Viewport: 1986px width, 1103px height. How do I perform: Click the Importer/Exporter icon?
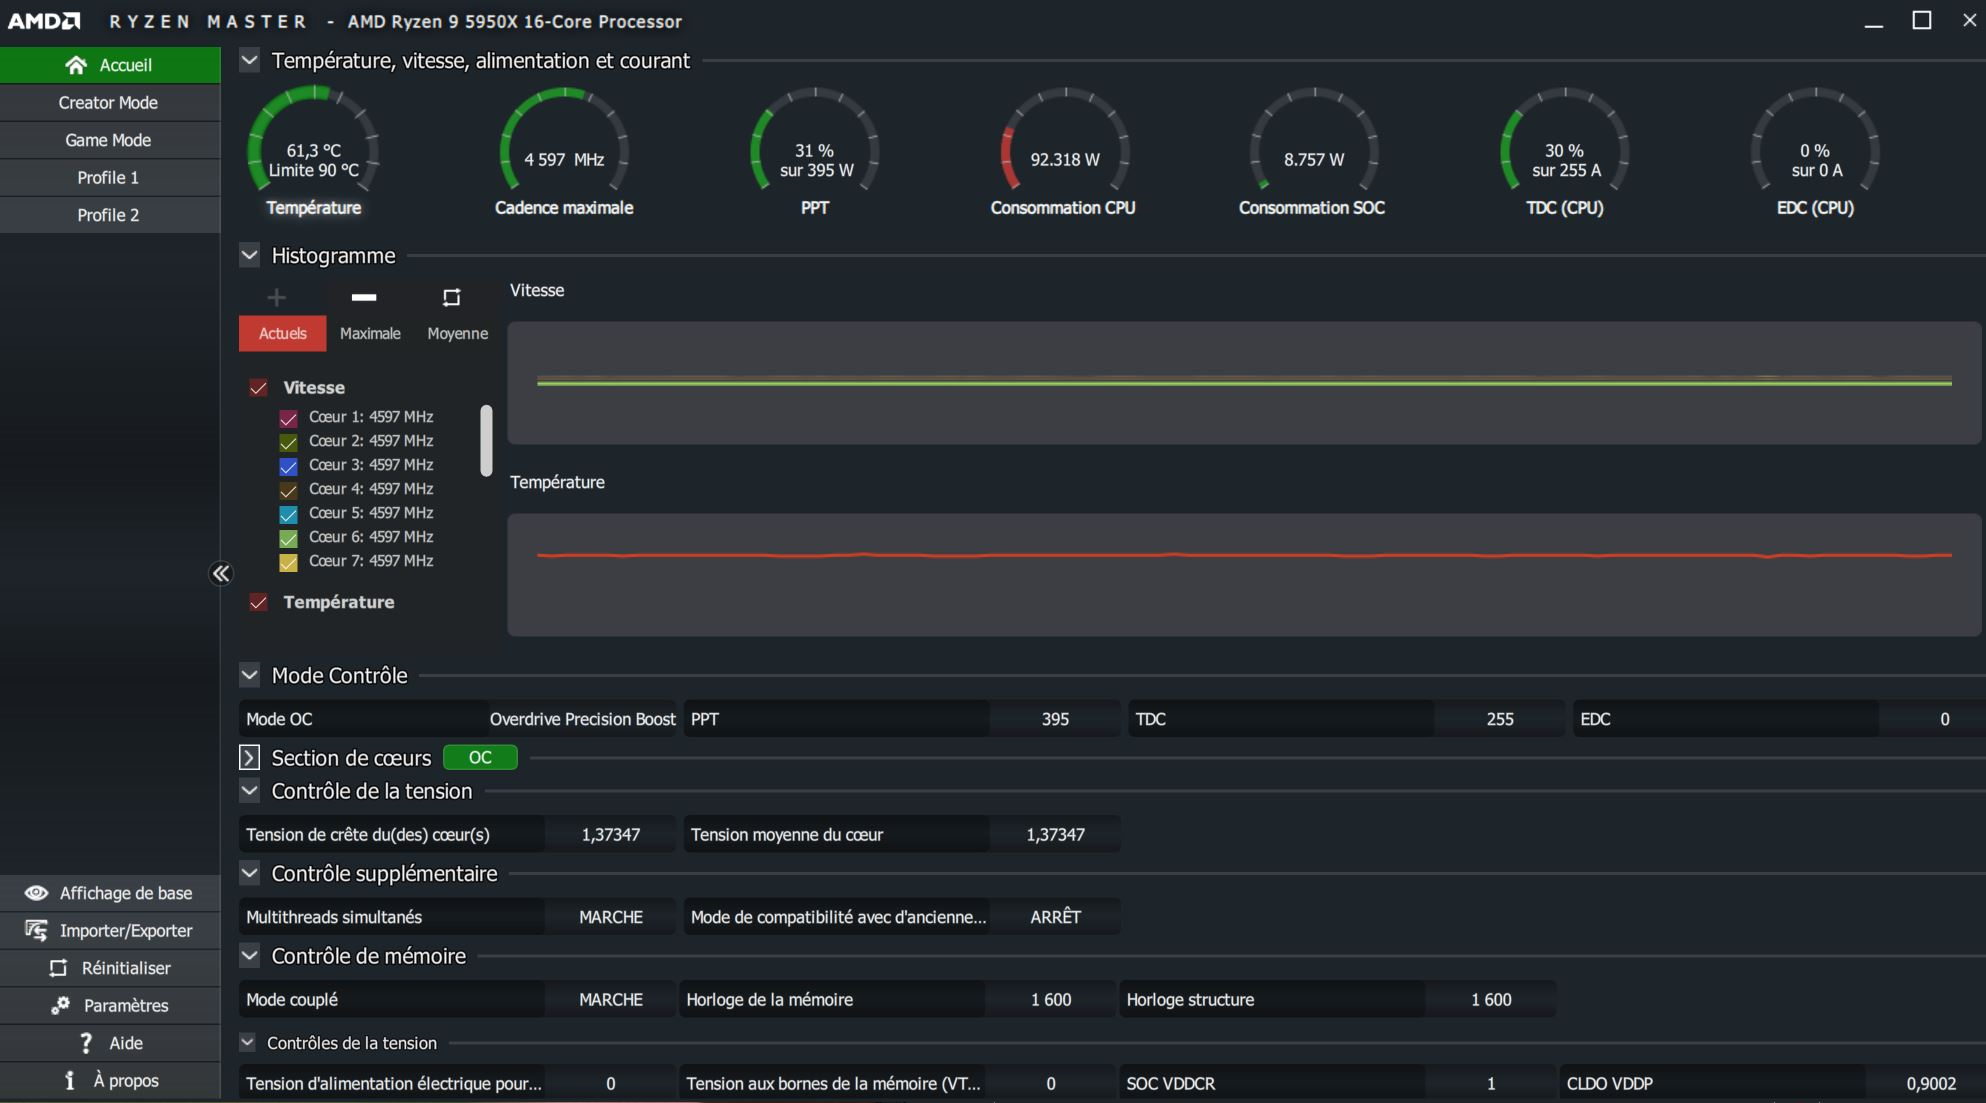(36, 931)
